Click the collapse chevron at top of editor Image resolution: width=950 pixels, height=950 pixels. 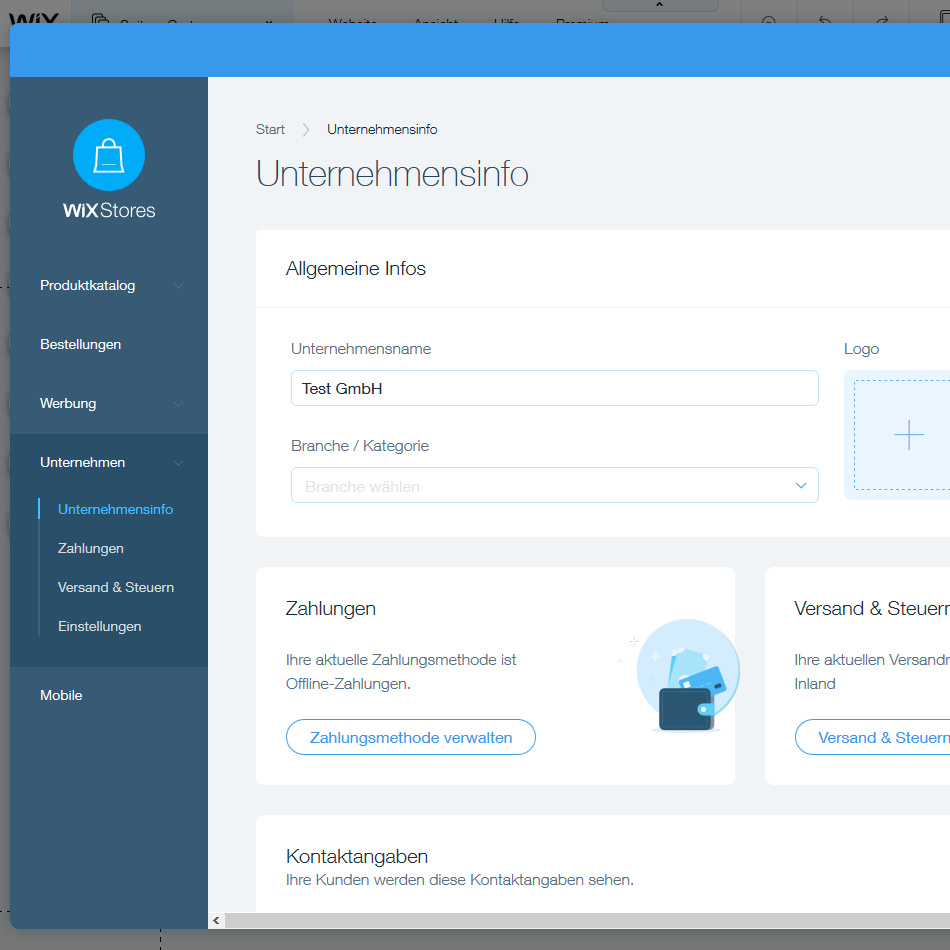(658, 6)
